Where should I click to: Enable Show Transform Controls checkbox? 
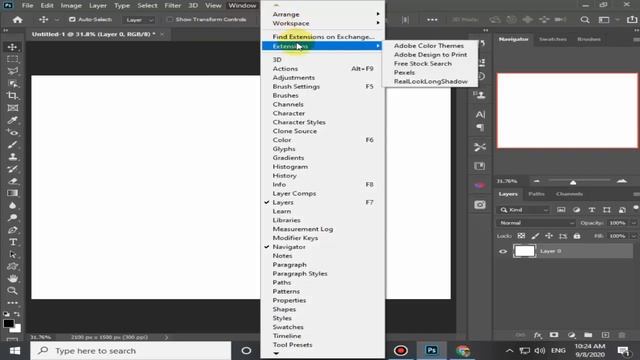click(170, 20)
